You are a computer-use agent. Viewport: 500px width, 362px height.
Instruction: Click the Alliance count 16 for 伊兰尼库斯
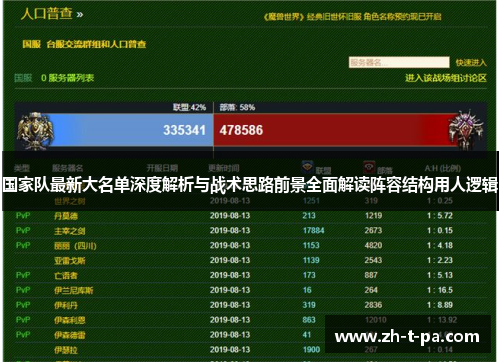point(307,290)
